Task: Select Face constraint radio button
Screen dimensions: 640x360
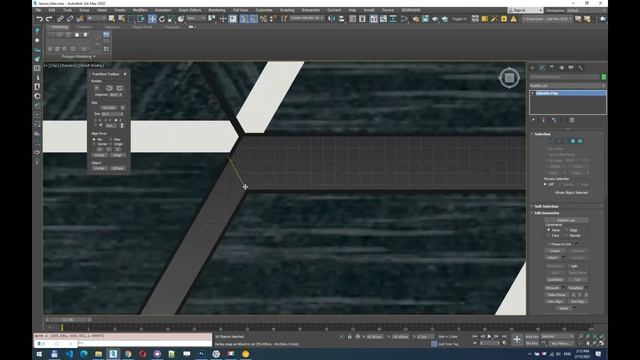Action: click(549, 236)
